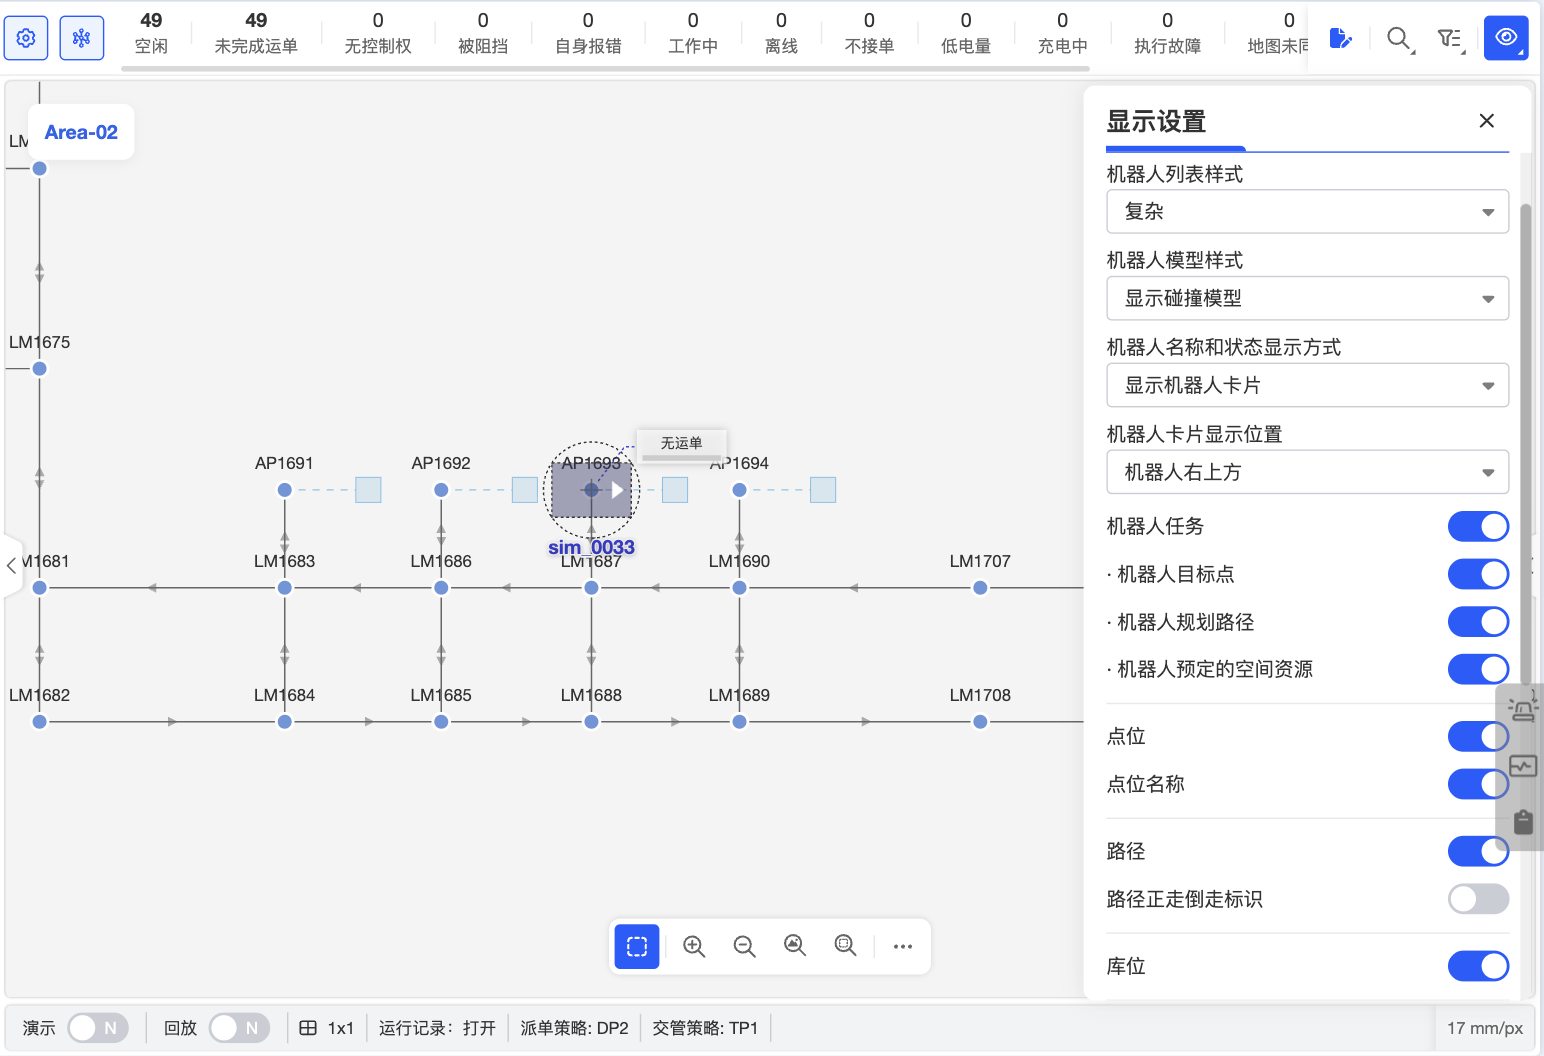This screenshot has width=1544, height=1056.
Task: Open the 机器人模型样式 dropdown
Action: click(x=1306, y=298)
